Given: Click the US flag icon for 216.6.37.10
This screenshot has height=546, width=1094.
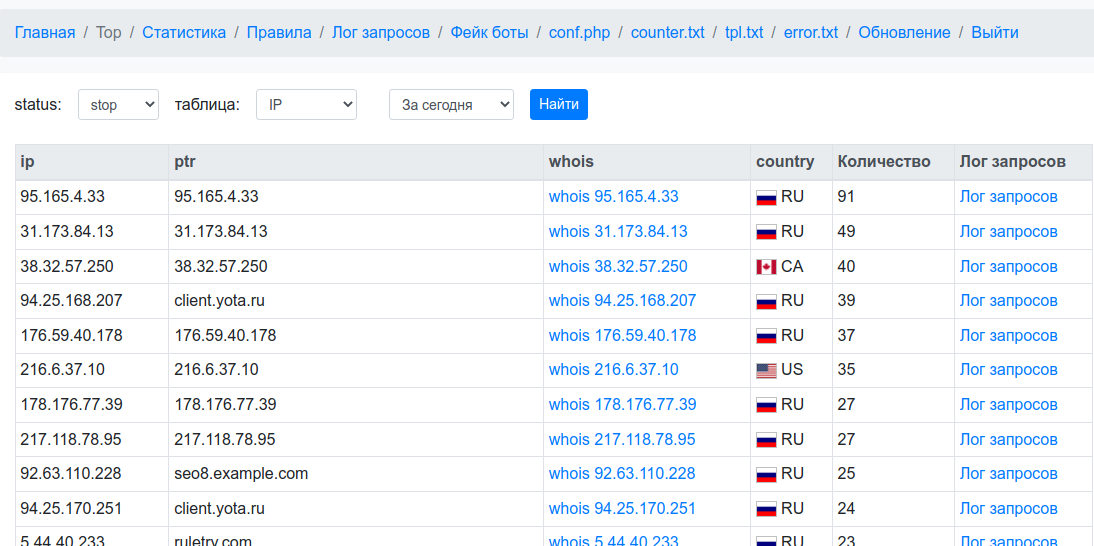Looking at the screenshot, I should [x=766, y=371].
